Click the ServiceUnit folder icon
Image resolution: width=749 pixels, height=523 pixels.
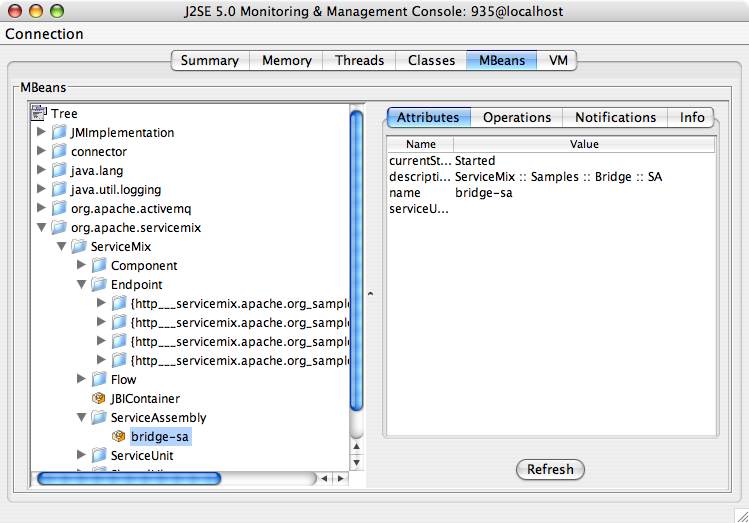click(x=99, y=455)
